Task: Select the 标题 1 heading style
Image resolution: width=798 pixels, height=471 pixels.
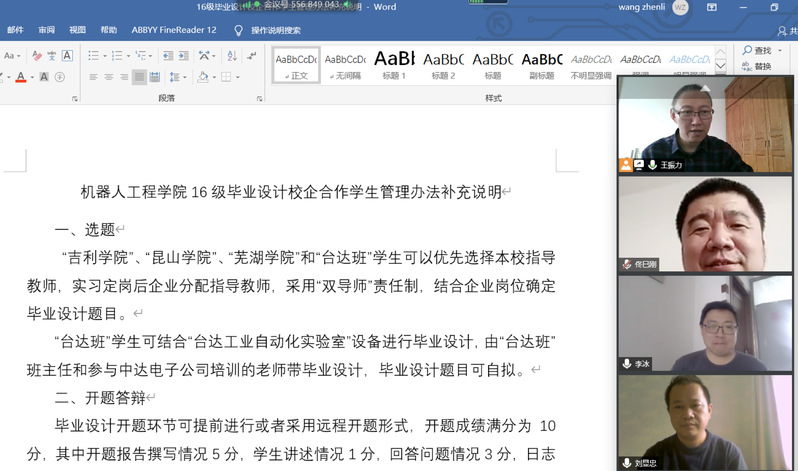Action: (394, 60)
